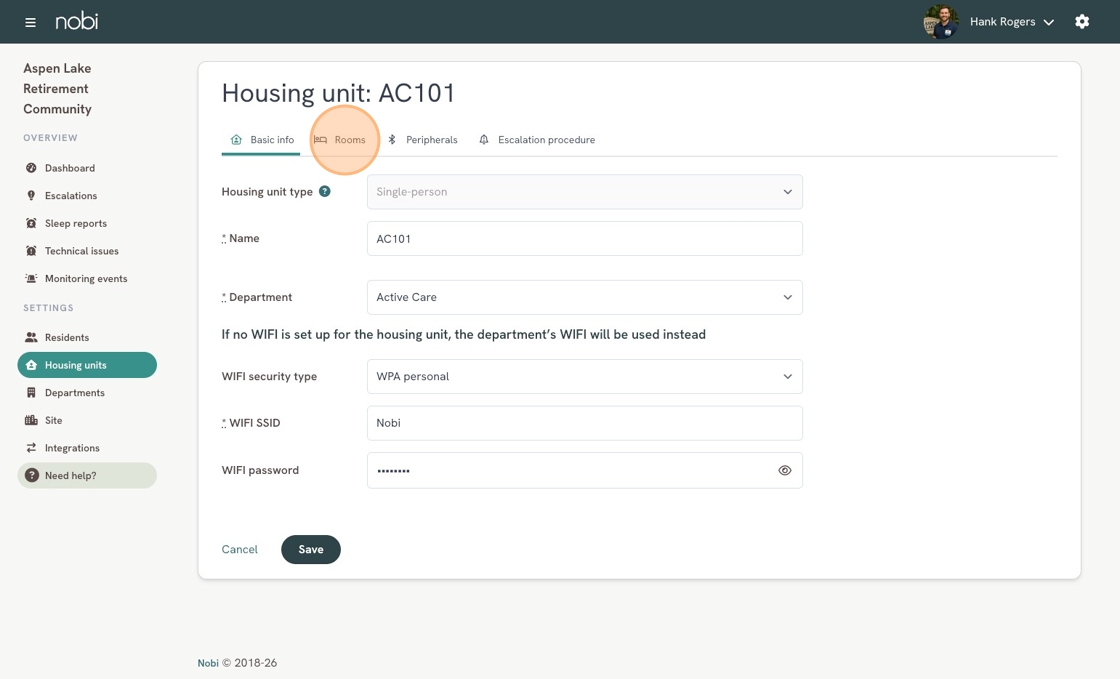
Task: Click the help icon beside Housing unit type
Action: point(324,191)
